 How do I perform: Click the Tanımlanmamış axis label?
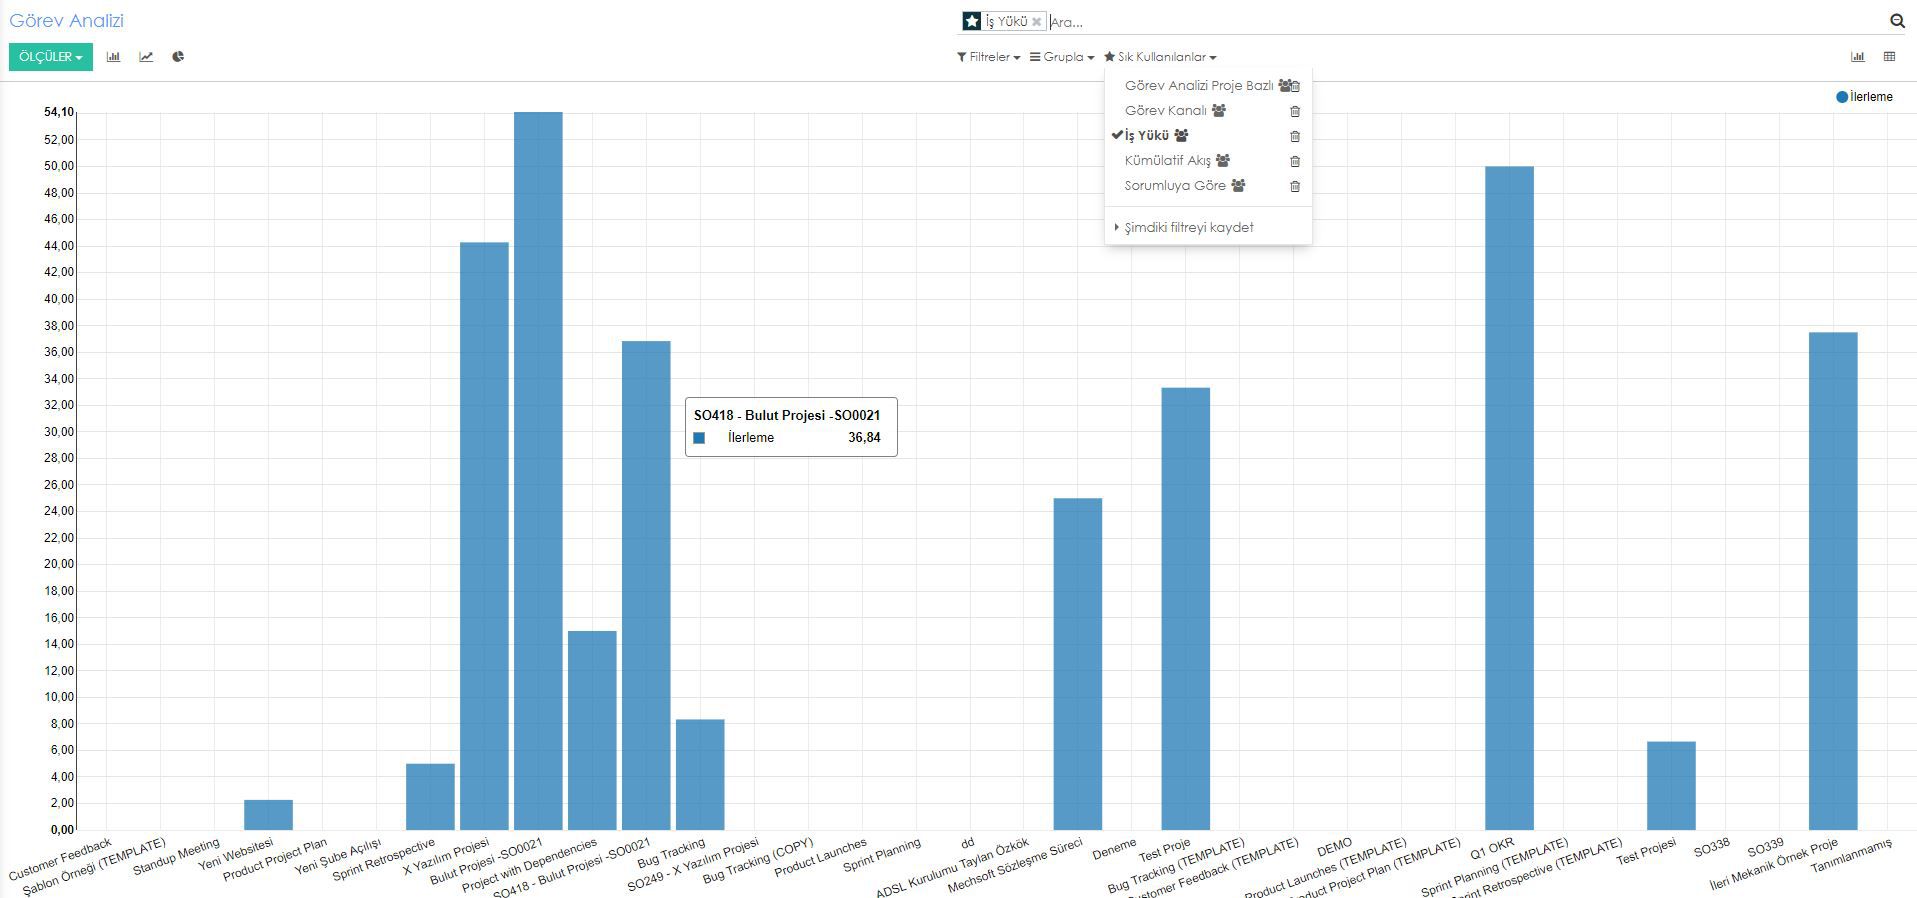coord(1852,856)
